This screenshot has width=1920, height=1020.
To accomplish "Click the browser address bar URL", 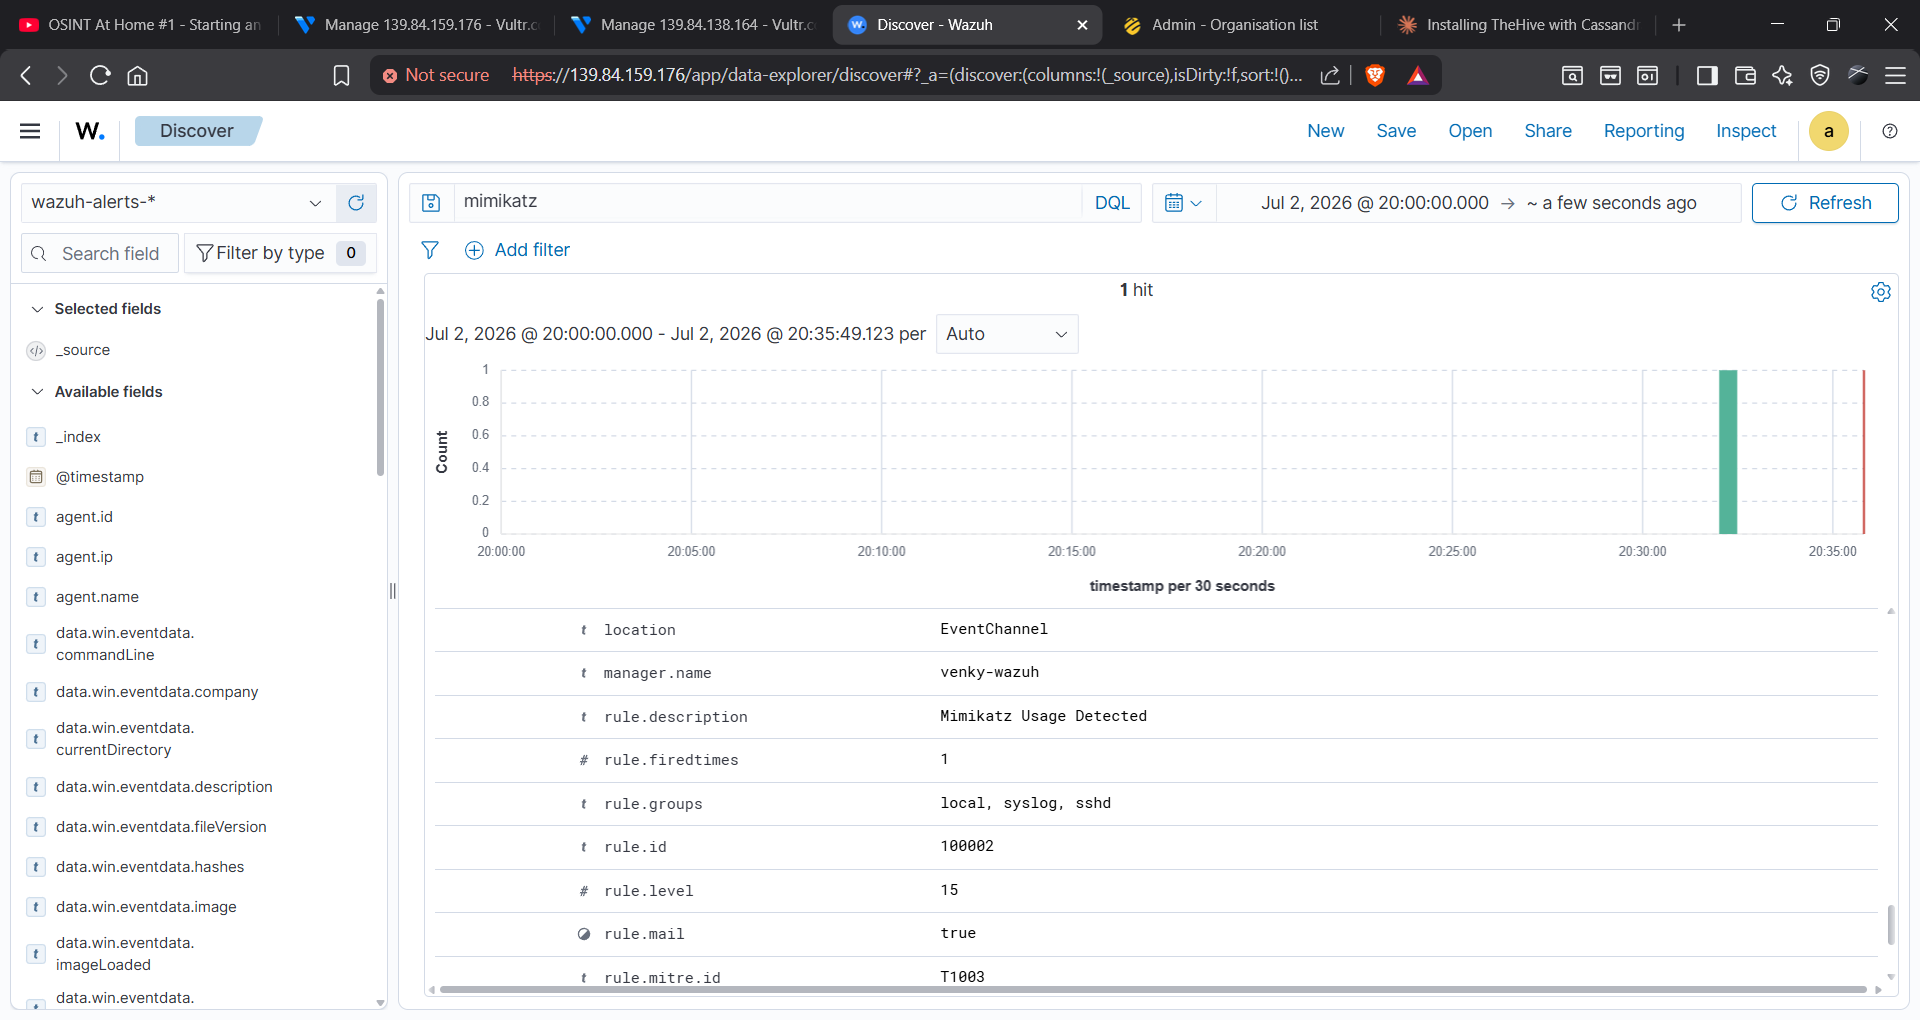I will (x=907, y=75).
